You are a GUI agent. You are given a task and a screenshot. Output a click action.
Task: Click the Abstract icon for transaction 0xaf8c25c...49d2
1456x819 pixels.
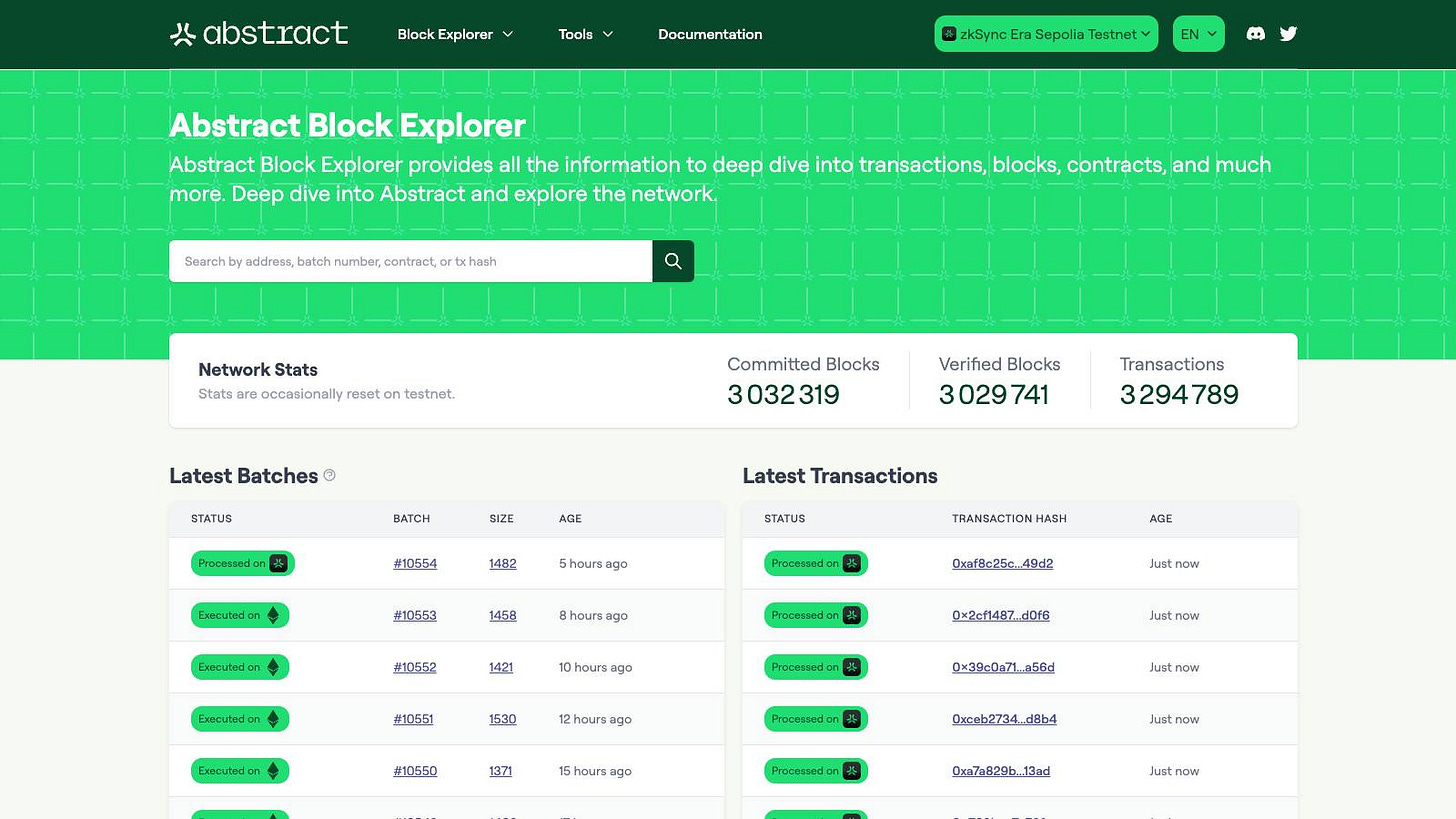pos(852,563)
